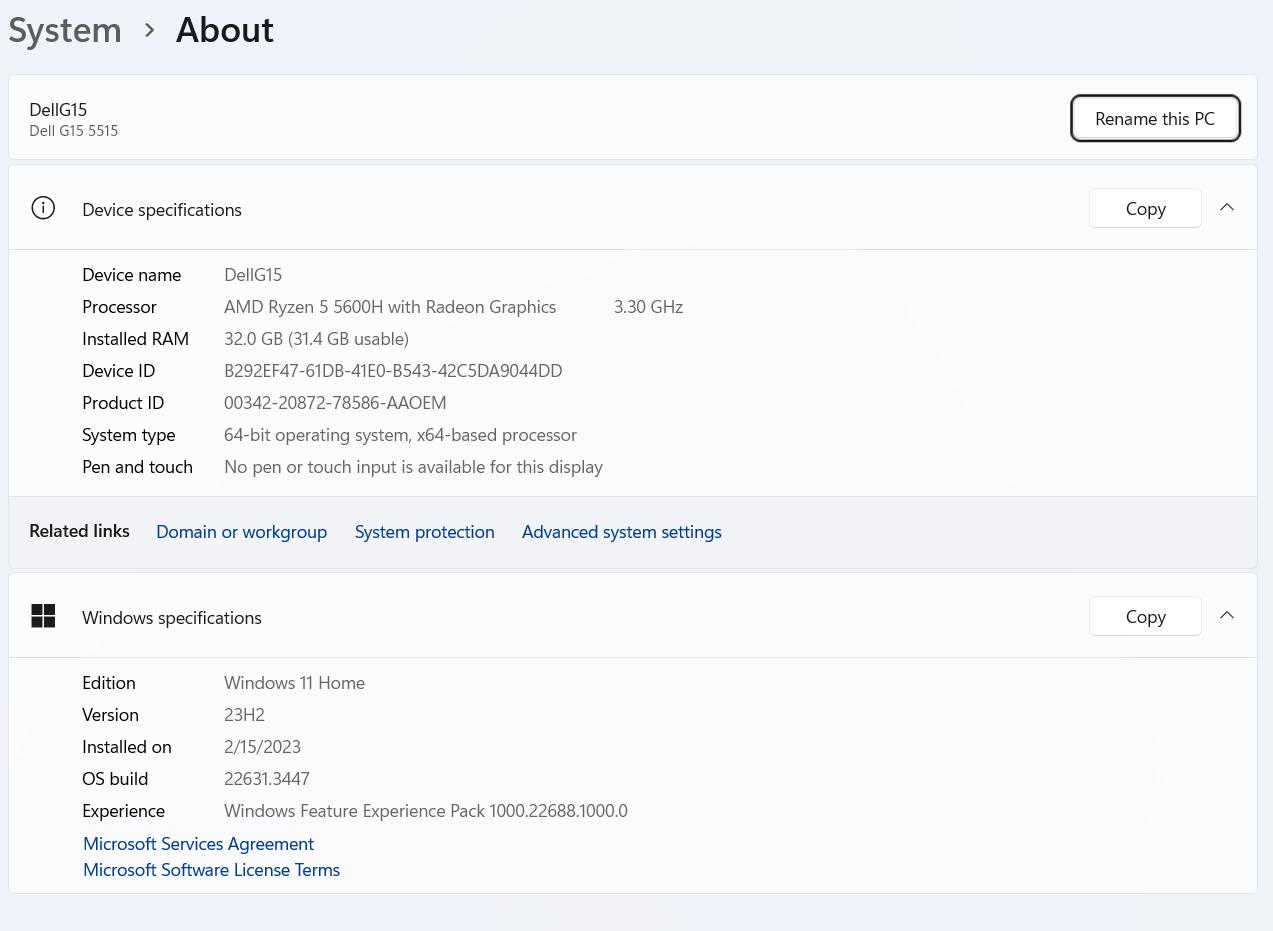The height and width of the screenshot is (931, 1273).
Task: Open the System protection link
Action: click(x=424, y=531)
